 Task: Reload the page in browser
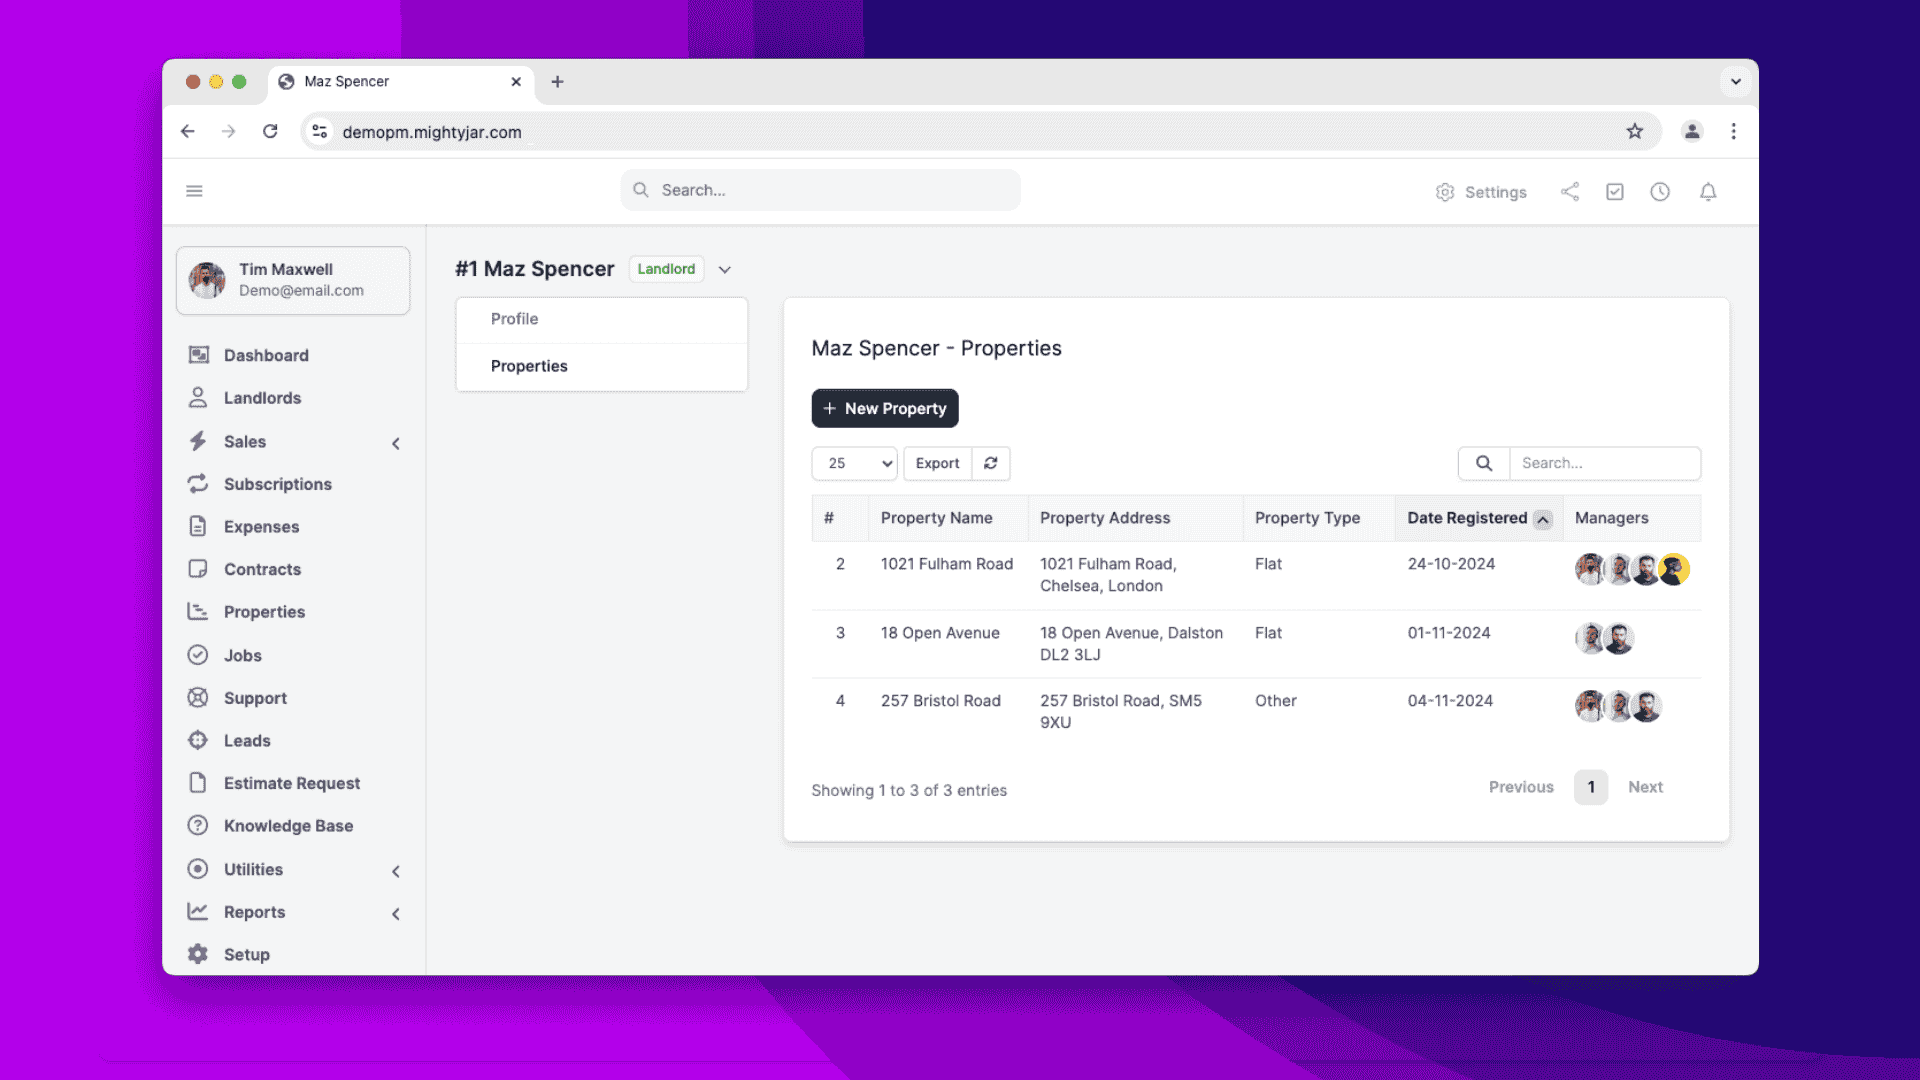point(270,131)
